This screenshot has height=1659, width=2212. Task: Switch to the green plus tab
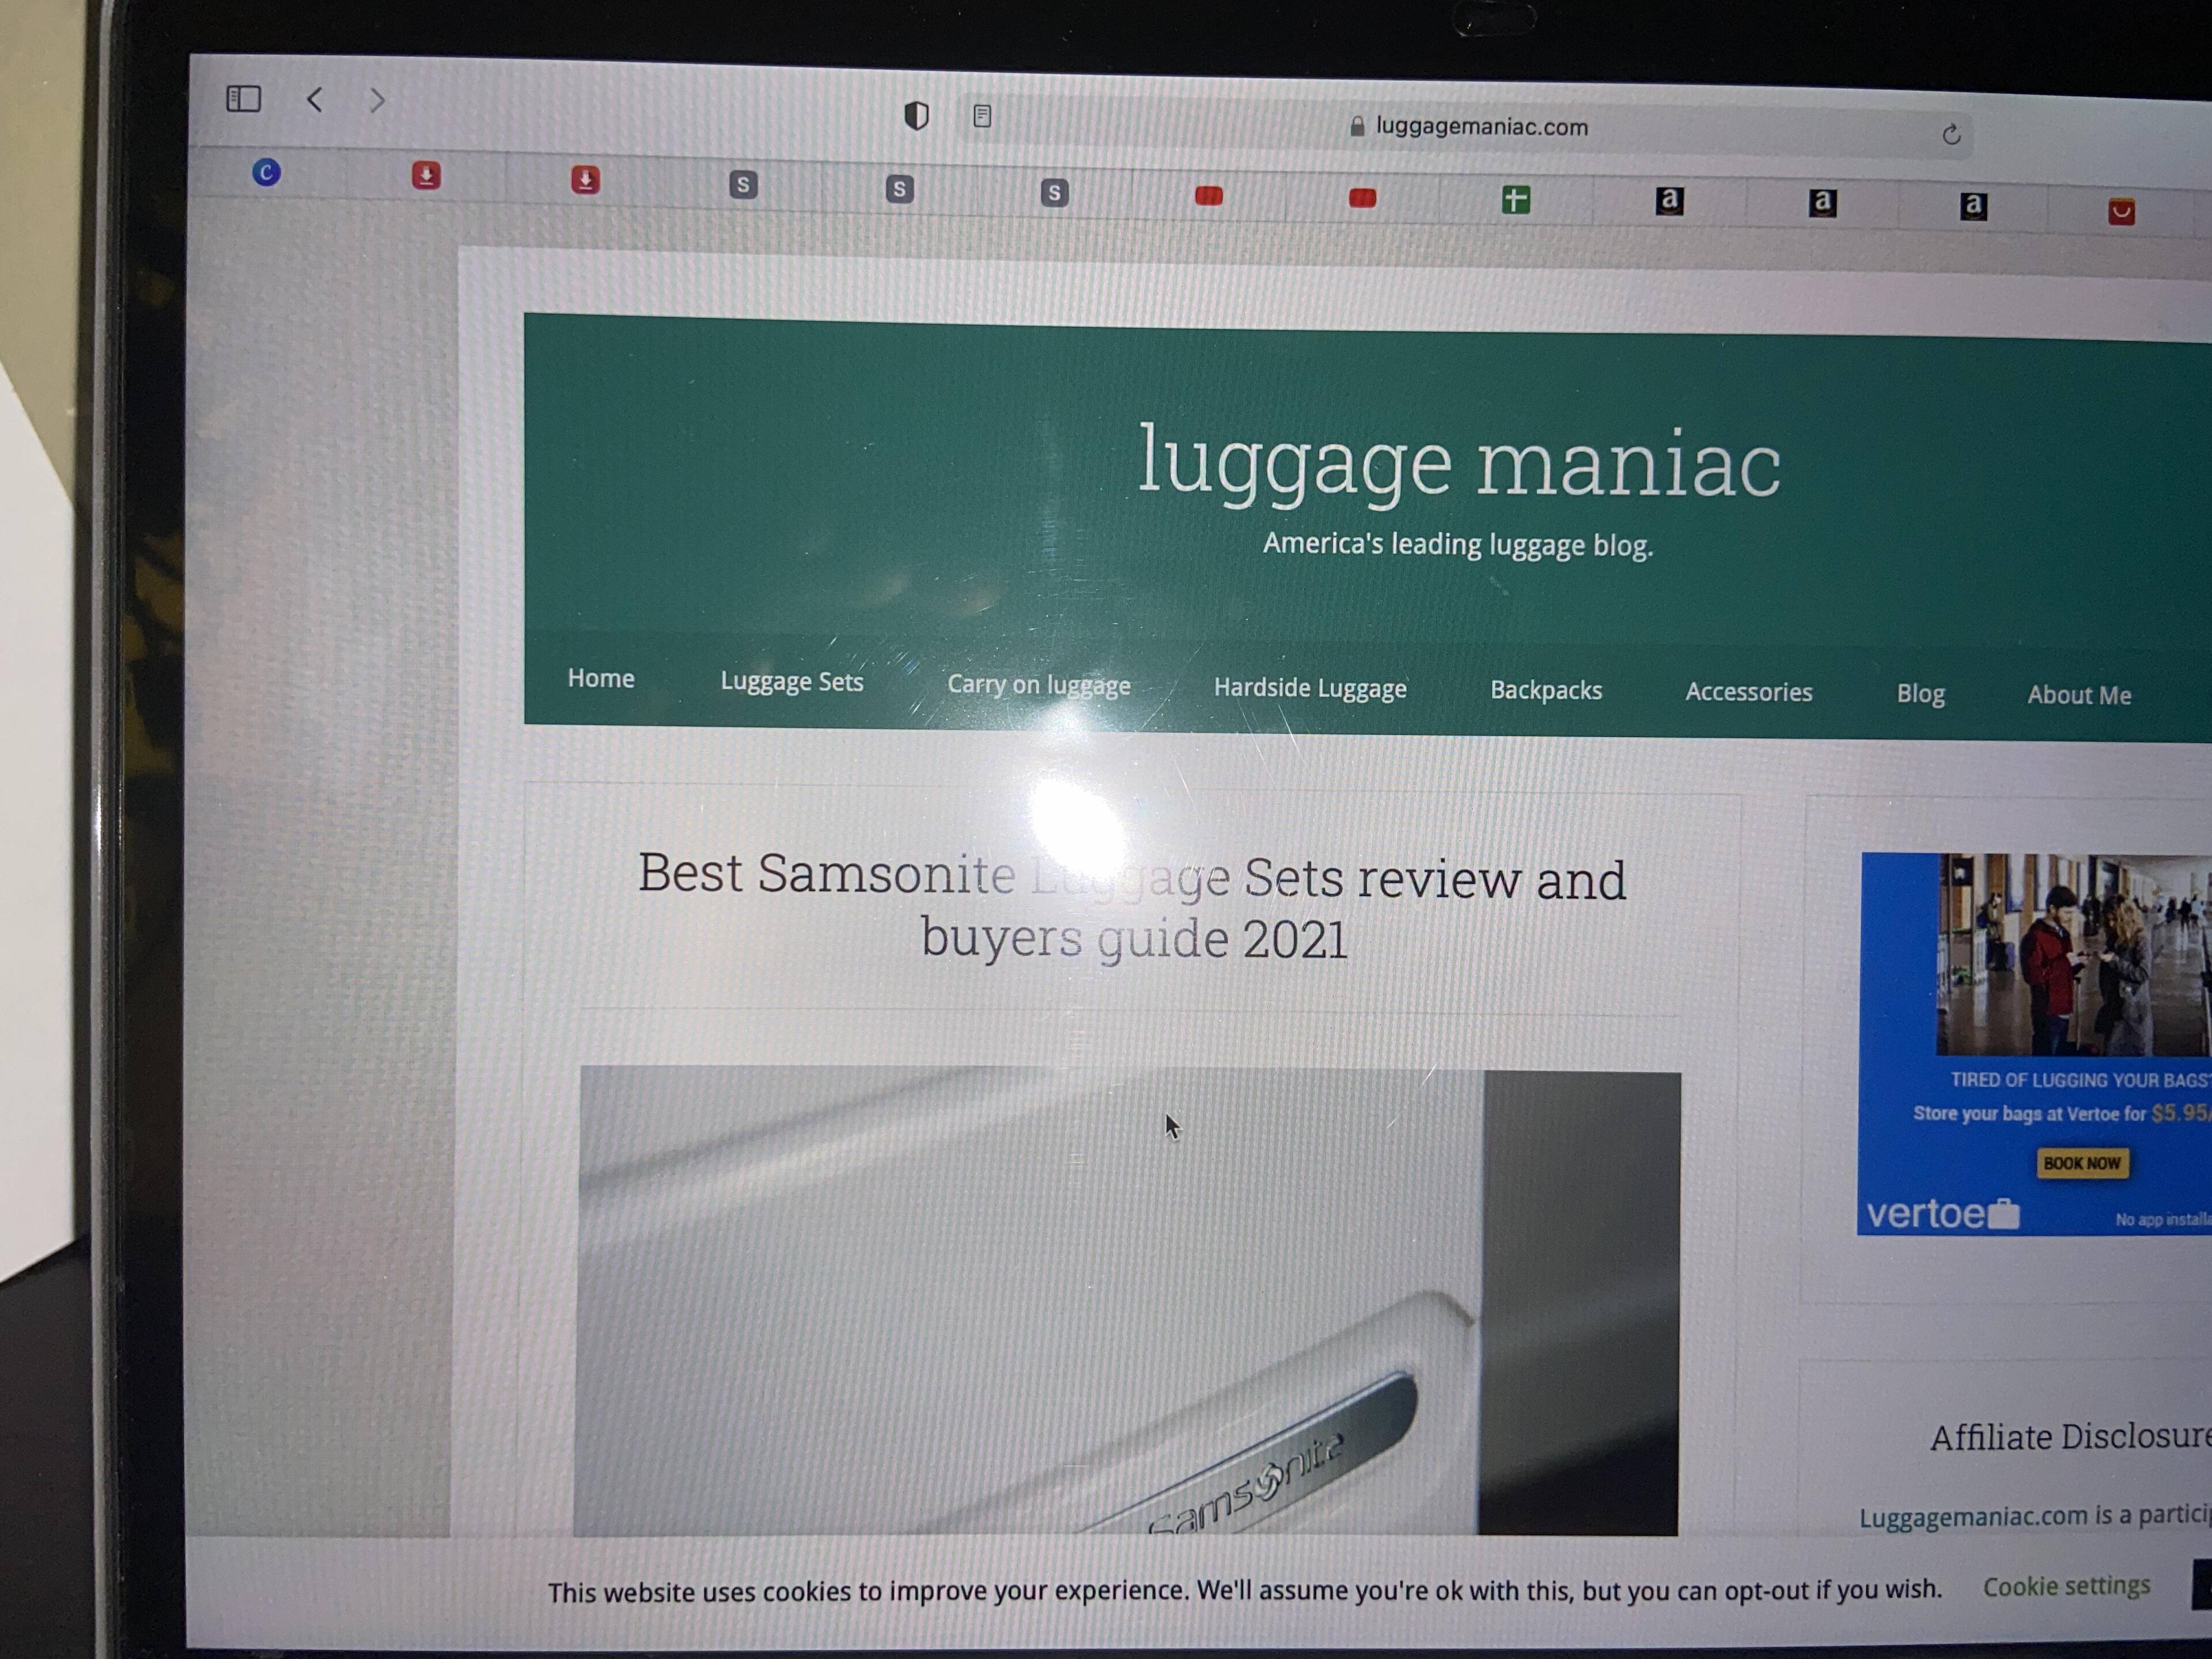click(1515, 200)
